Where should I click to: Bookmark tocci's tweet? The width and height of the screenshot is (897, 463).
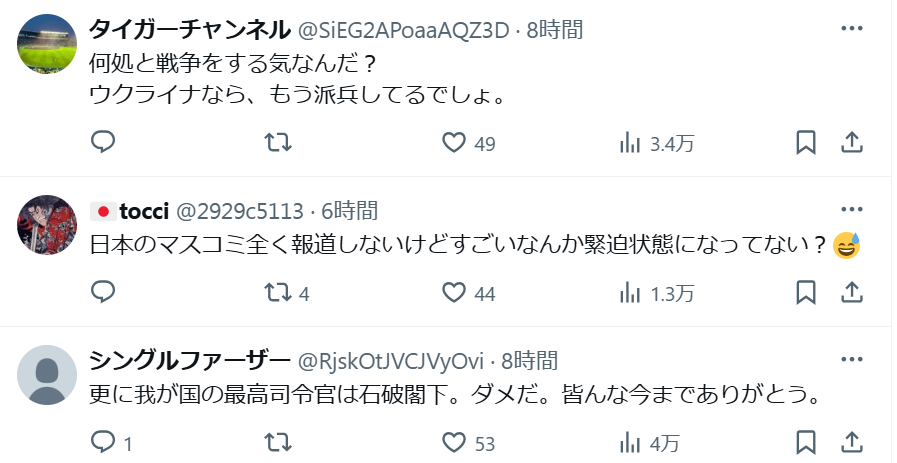coord(806,293)
